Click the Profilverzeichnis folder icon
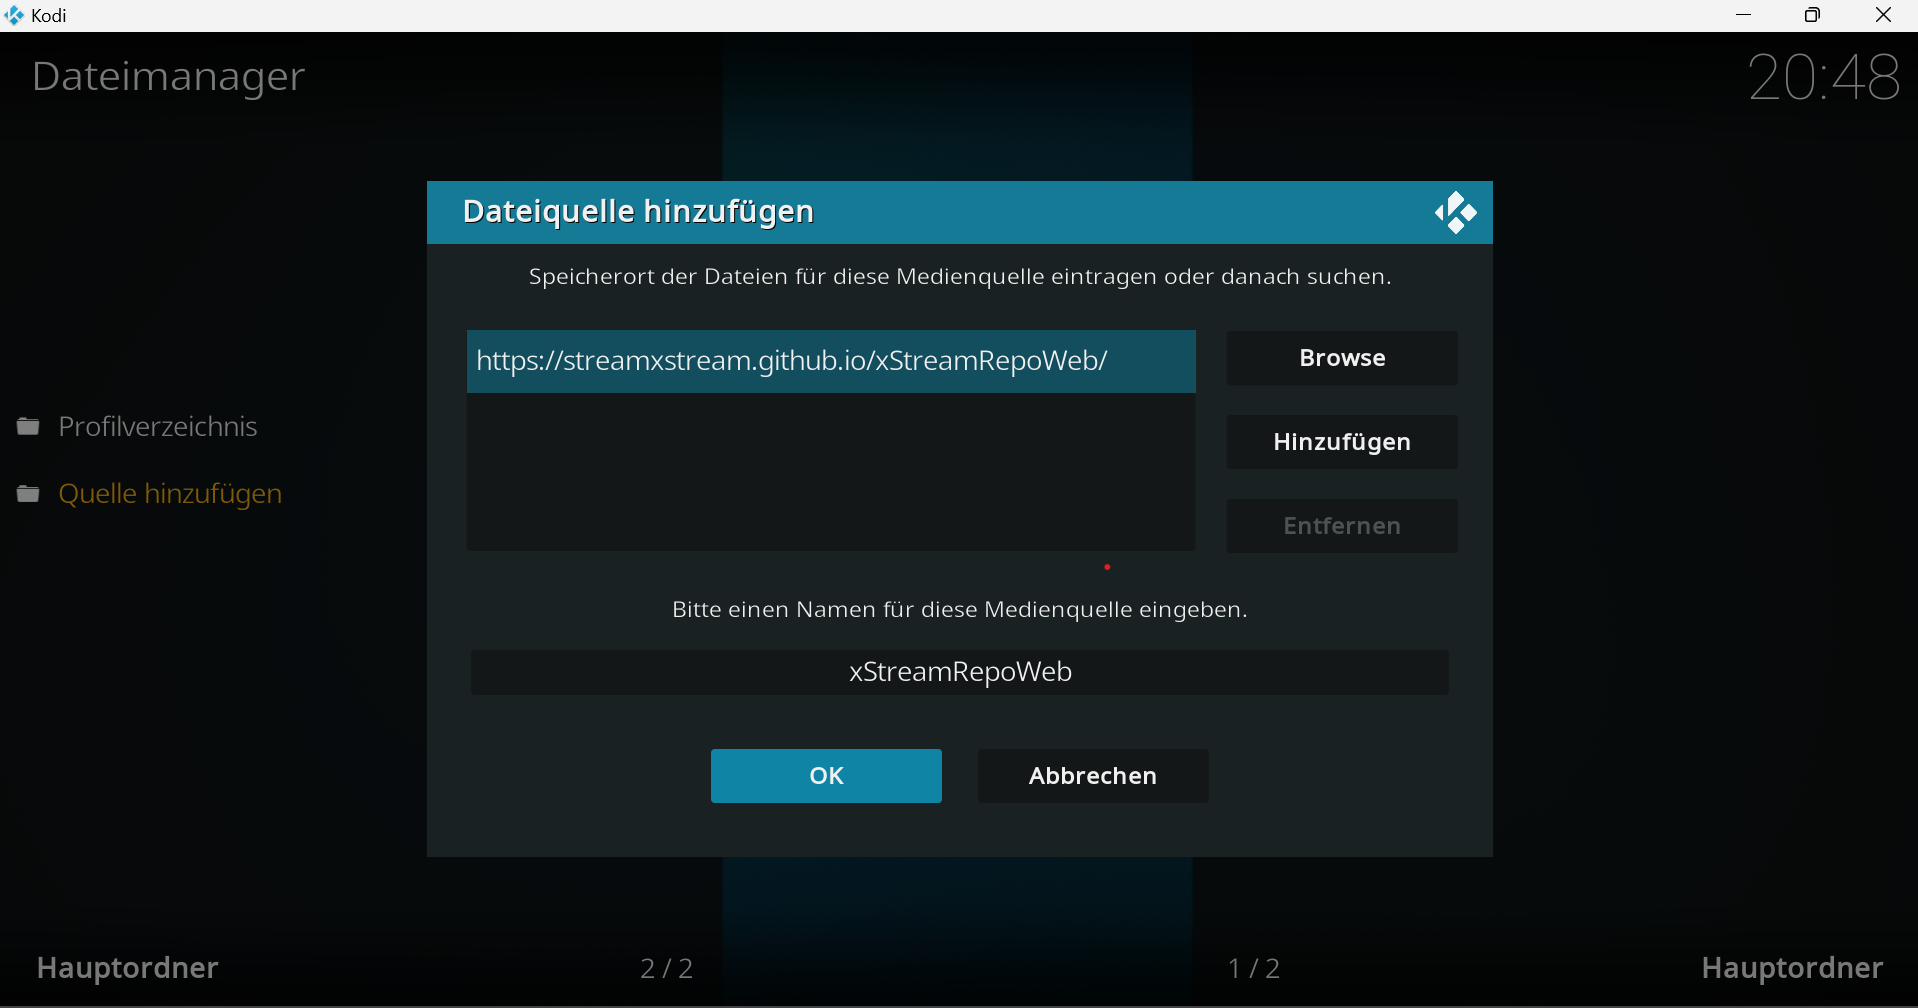Image resolution: width=1918 pixels, height=1008 pixels. click(x=28, y=427)
